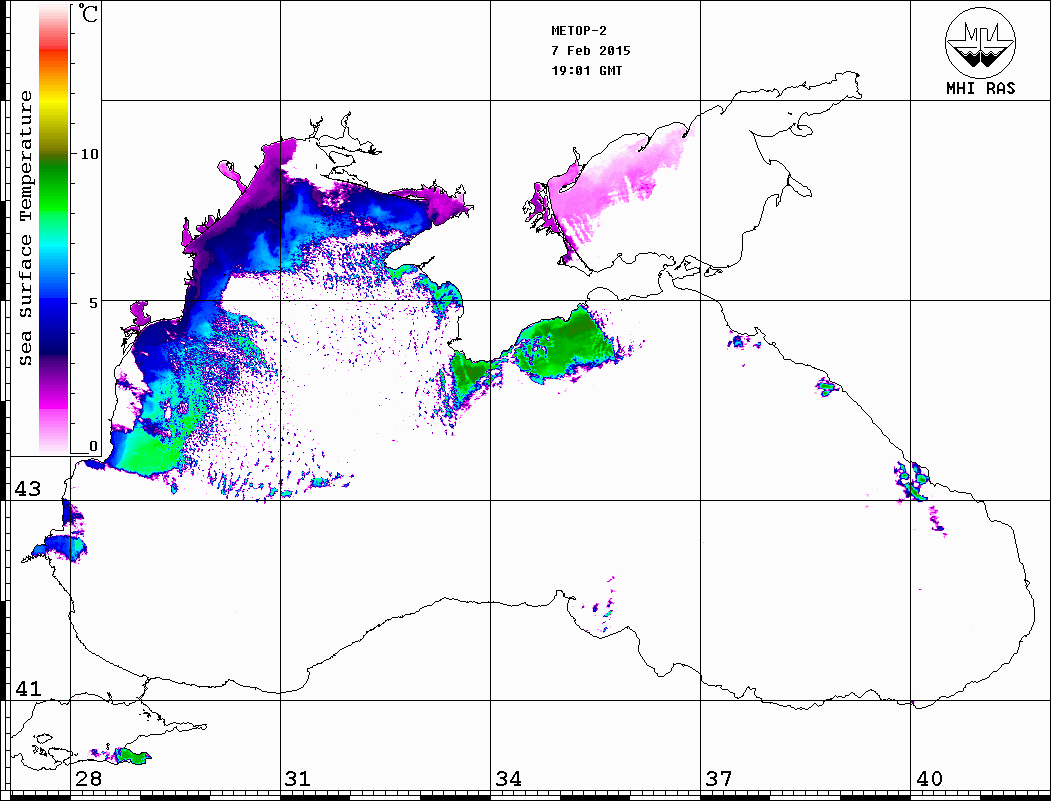Click the 'METOP-2' satellite label
This screenshot has height=801, width=1051.
tap(579, 31)
